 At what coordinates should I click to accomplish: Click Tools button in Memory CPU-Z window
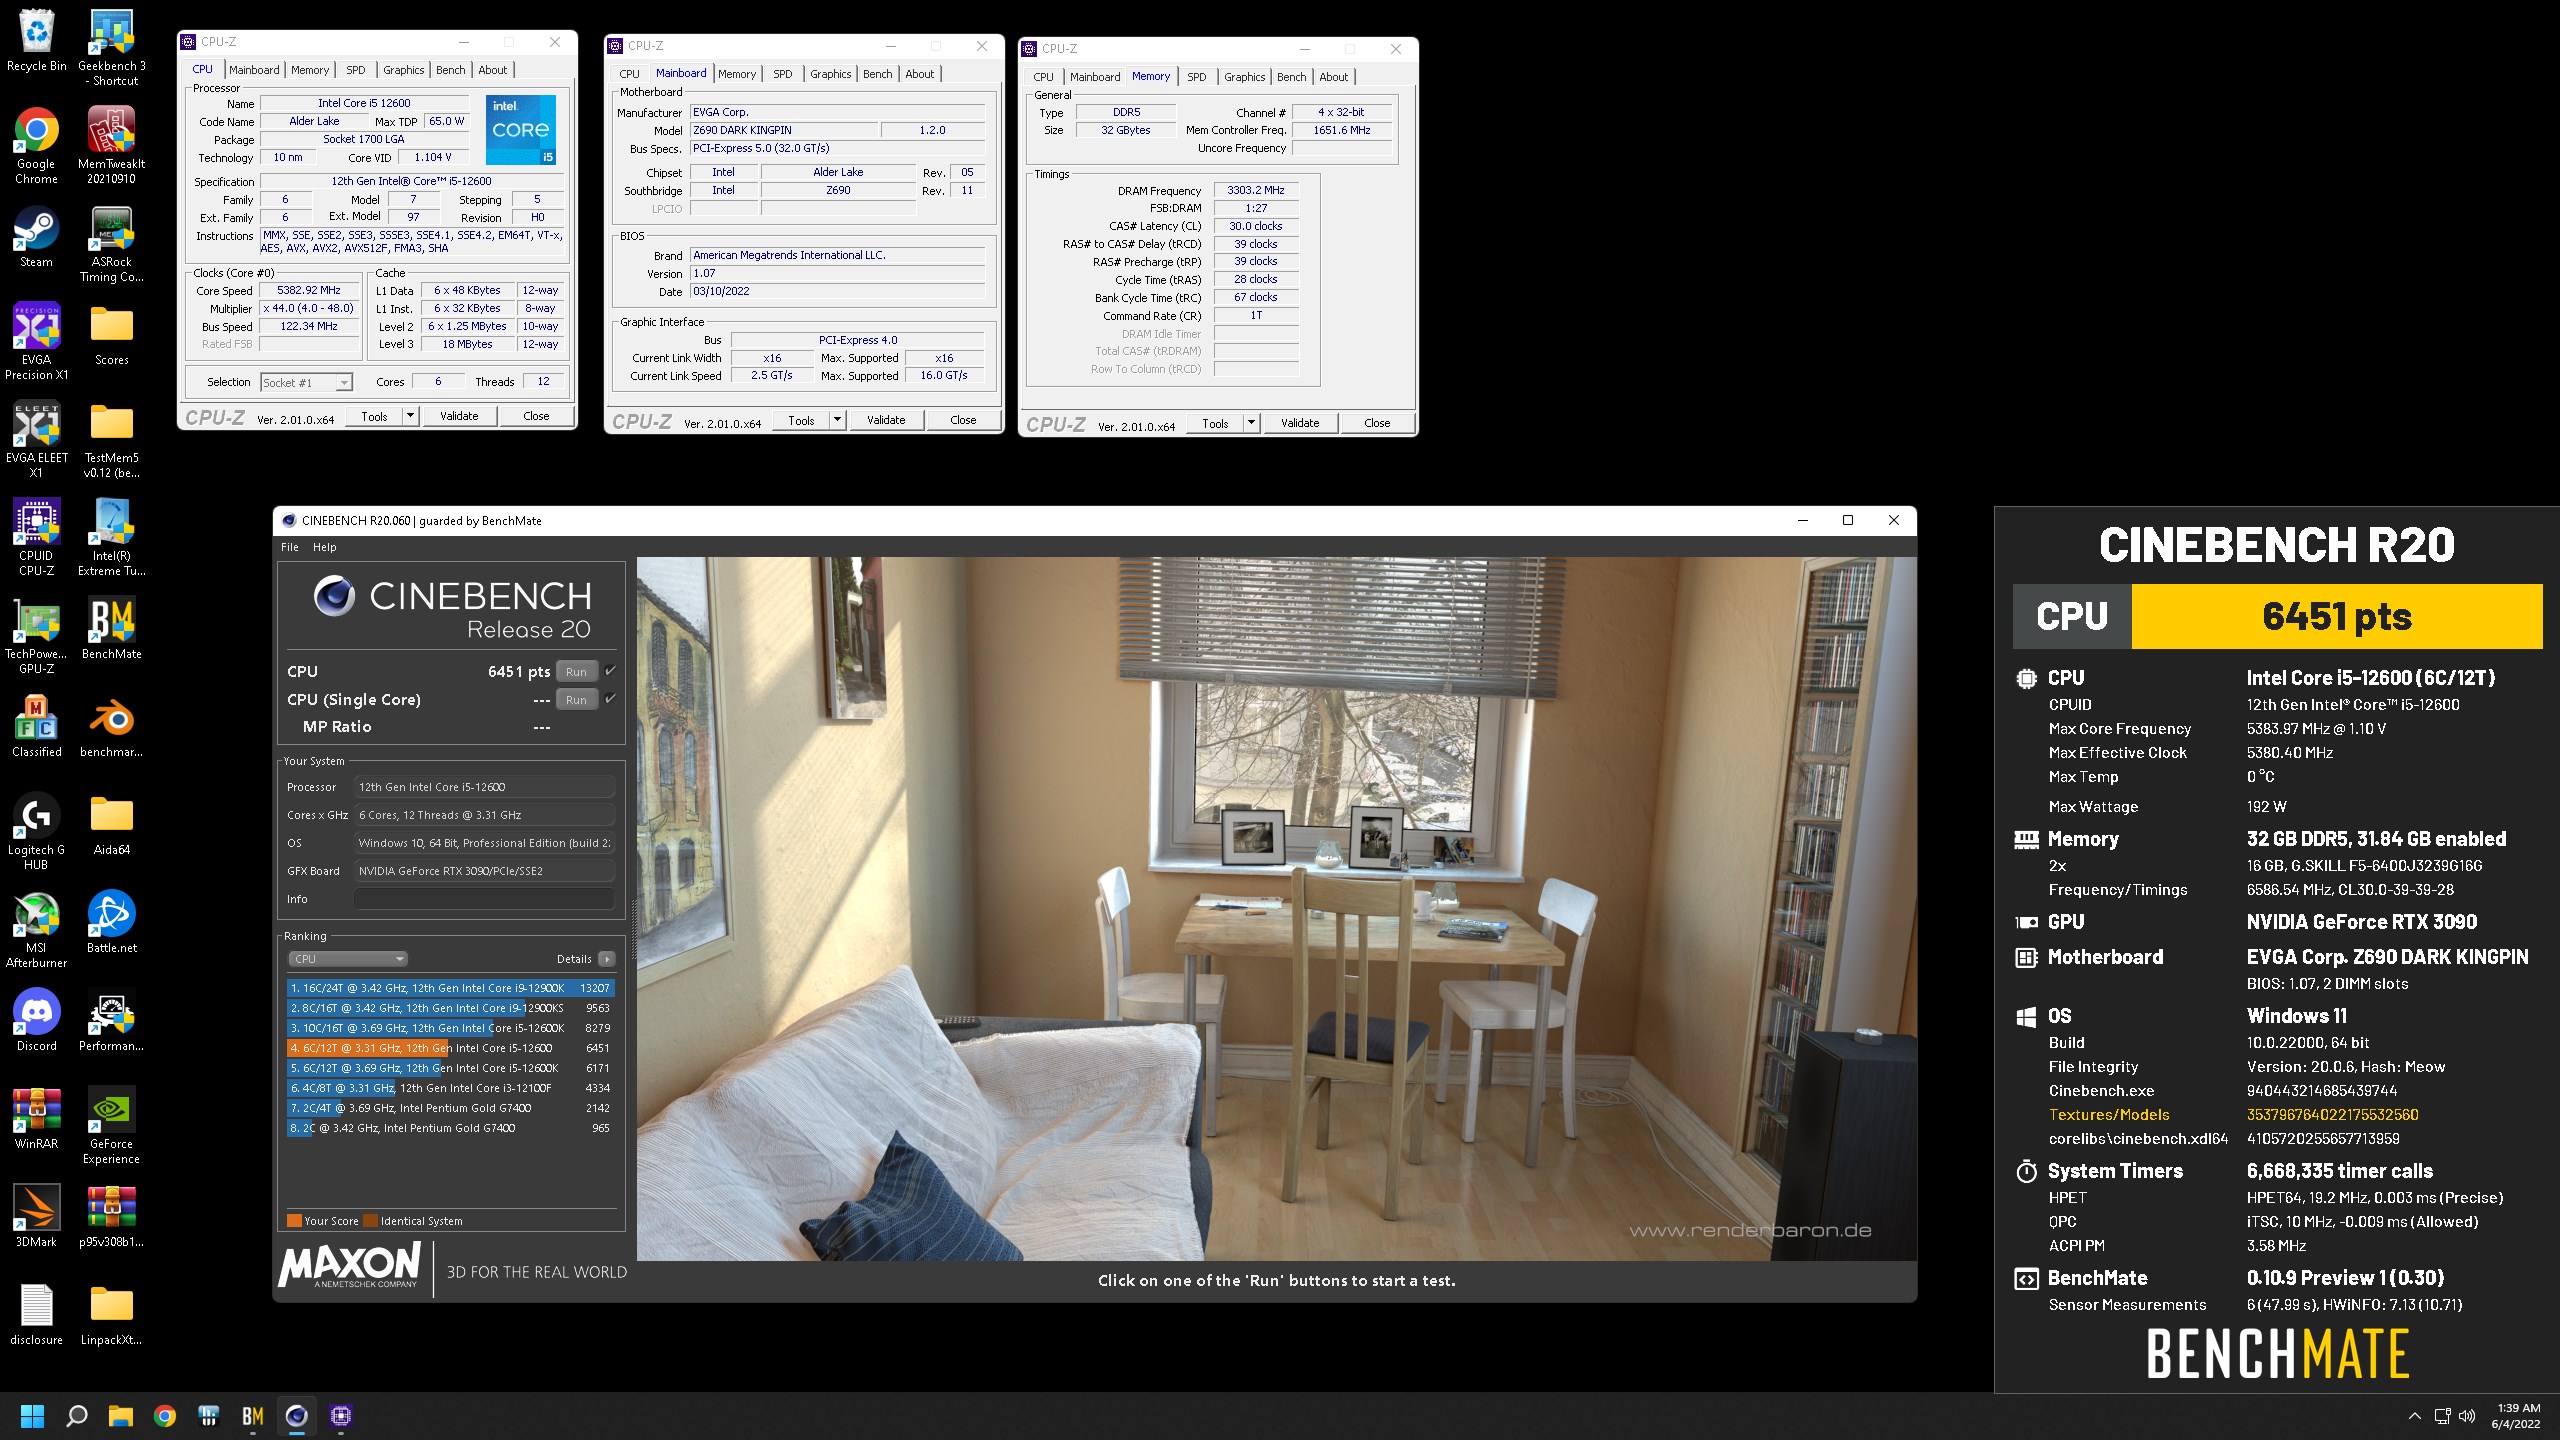point(1215,423)
